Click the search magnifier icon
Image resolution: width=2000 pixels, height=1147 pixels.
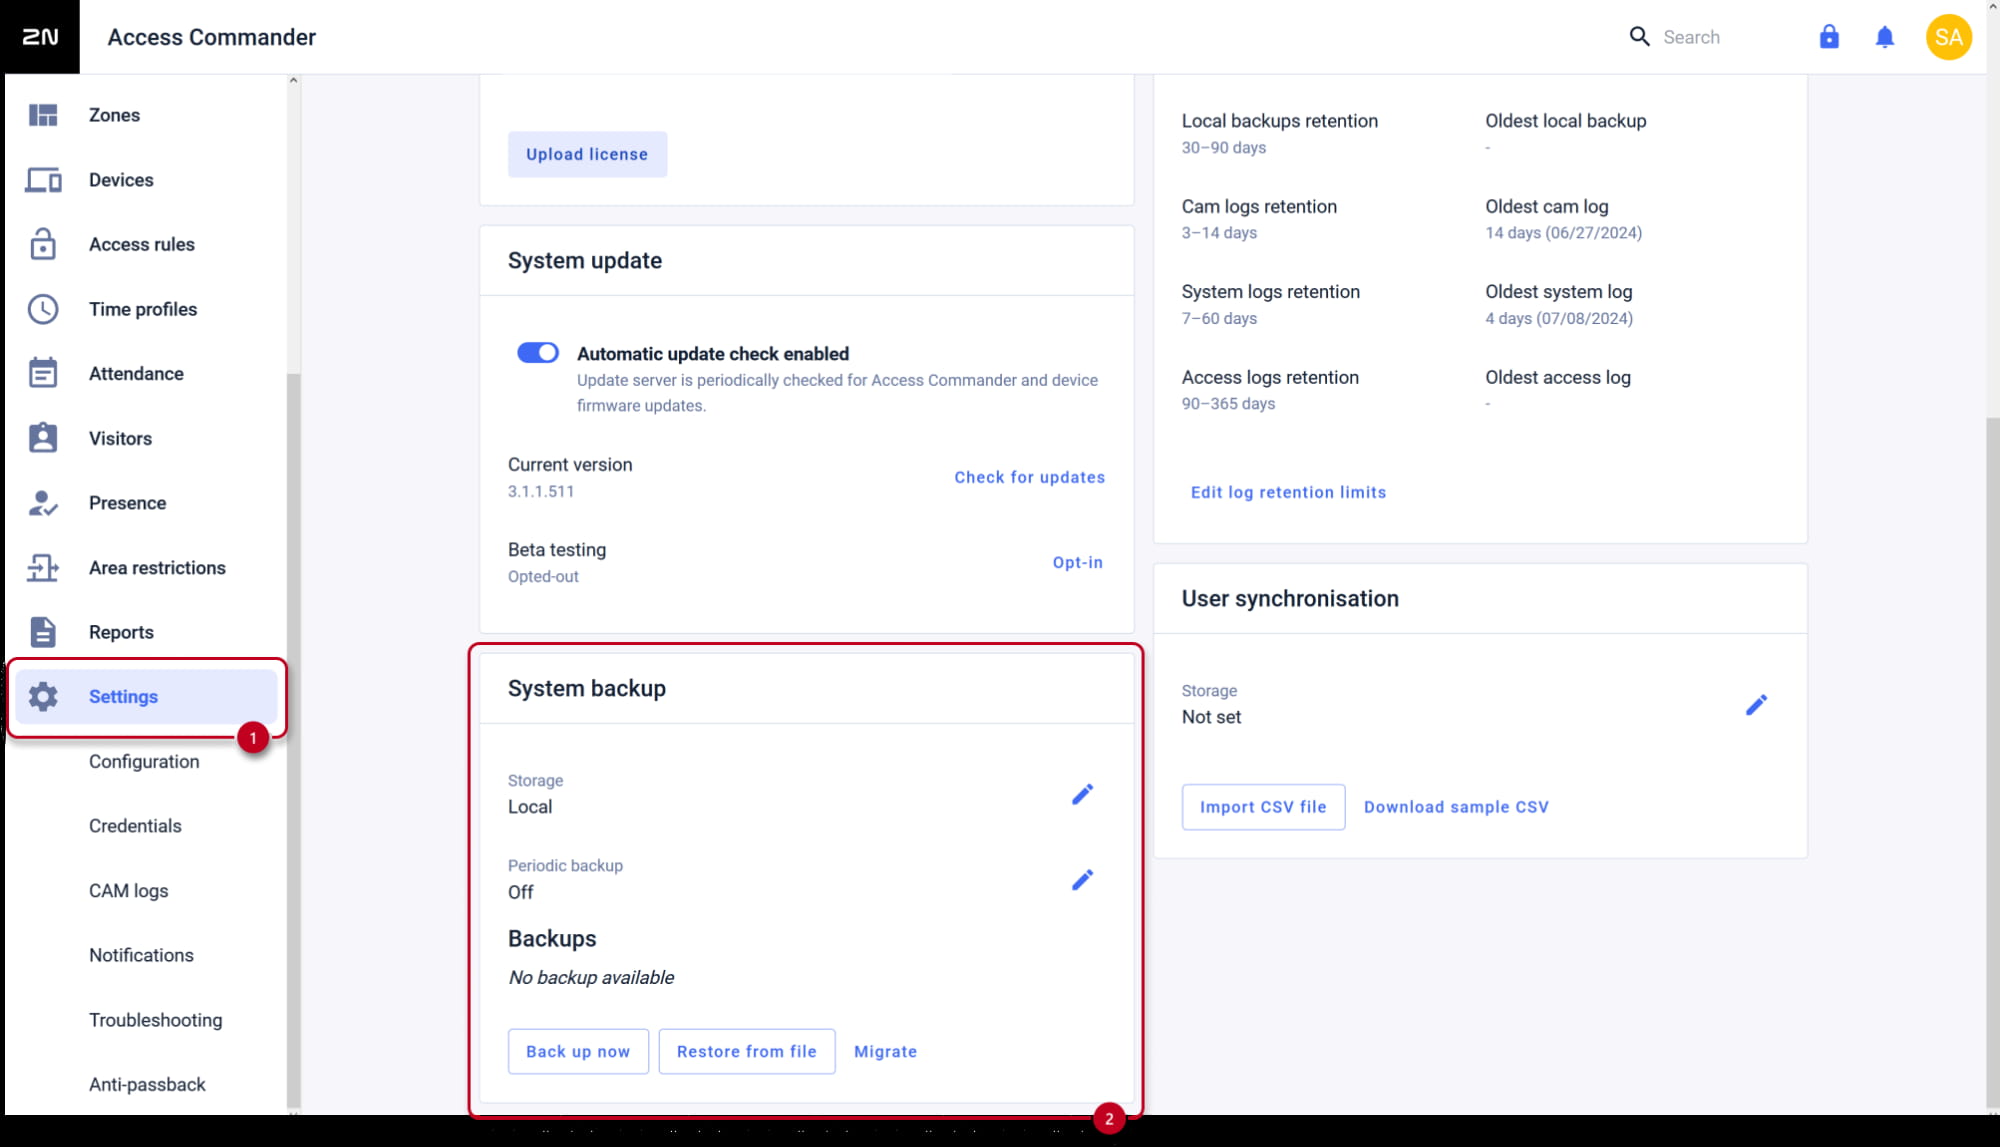pyautogui.click(x=1640, y=37)
